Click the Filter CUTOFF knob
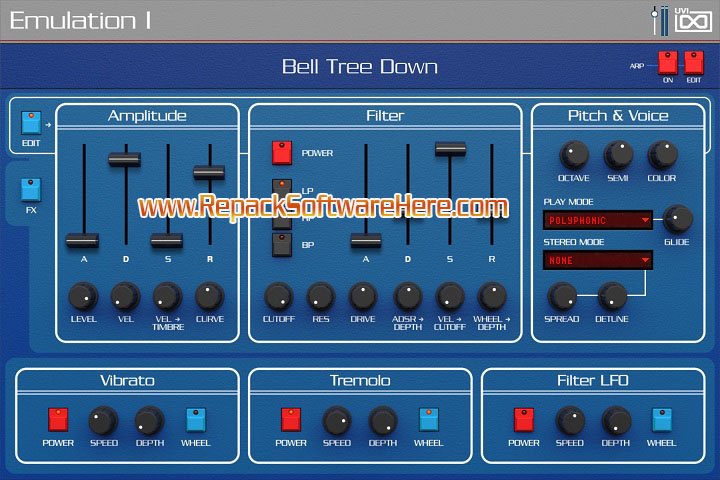Image resolution: width=720 pixels, height=480 pixels. [279, 296]
